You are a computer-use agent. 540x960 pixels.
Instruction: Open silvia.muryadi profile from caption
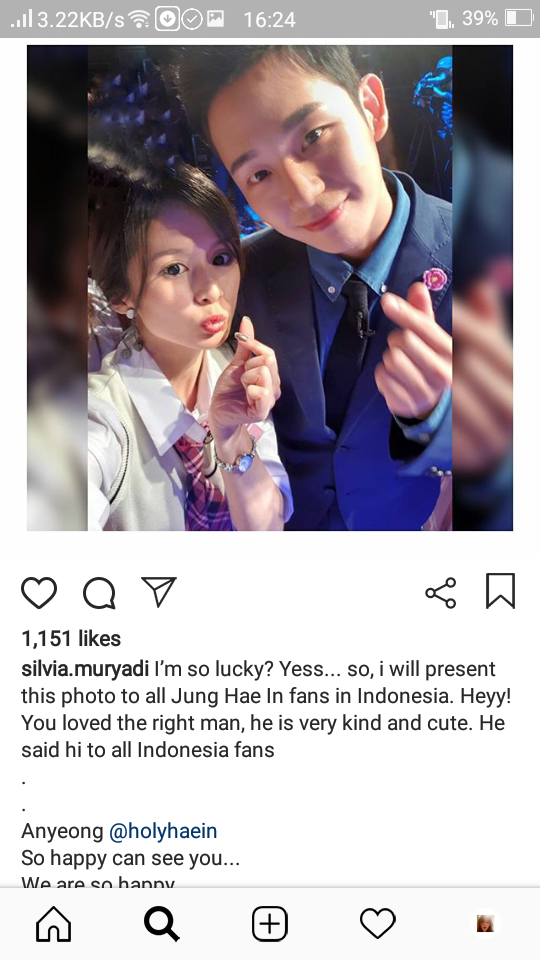pos(85,669)
